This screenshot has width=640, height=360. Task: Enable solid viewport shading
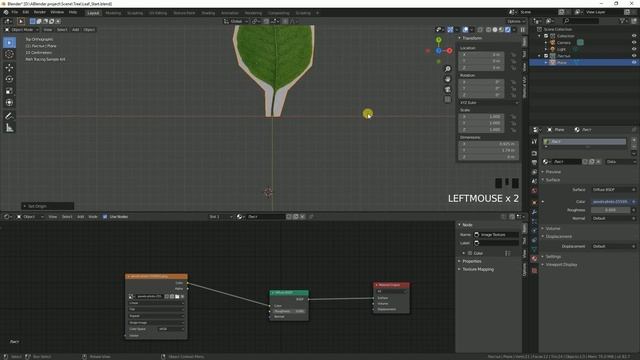pos(495,30)
